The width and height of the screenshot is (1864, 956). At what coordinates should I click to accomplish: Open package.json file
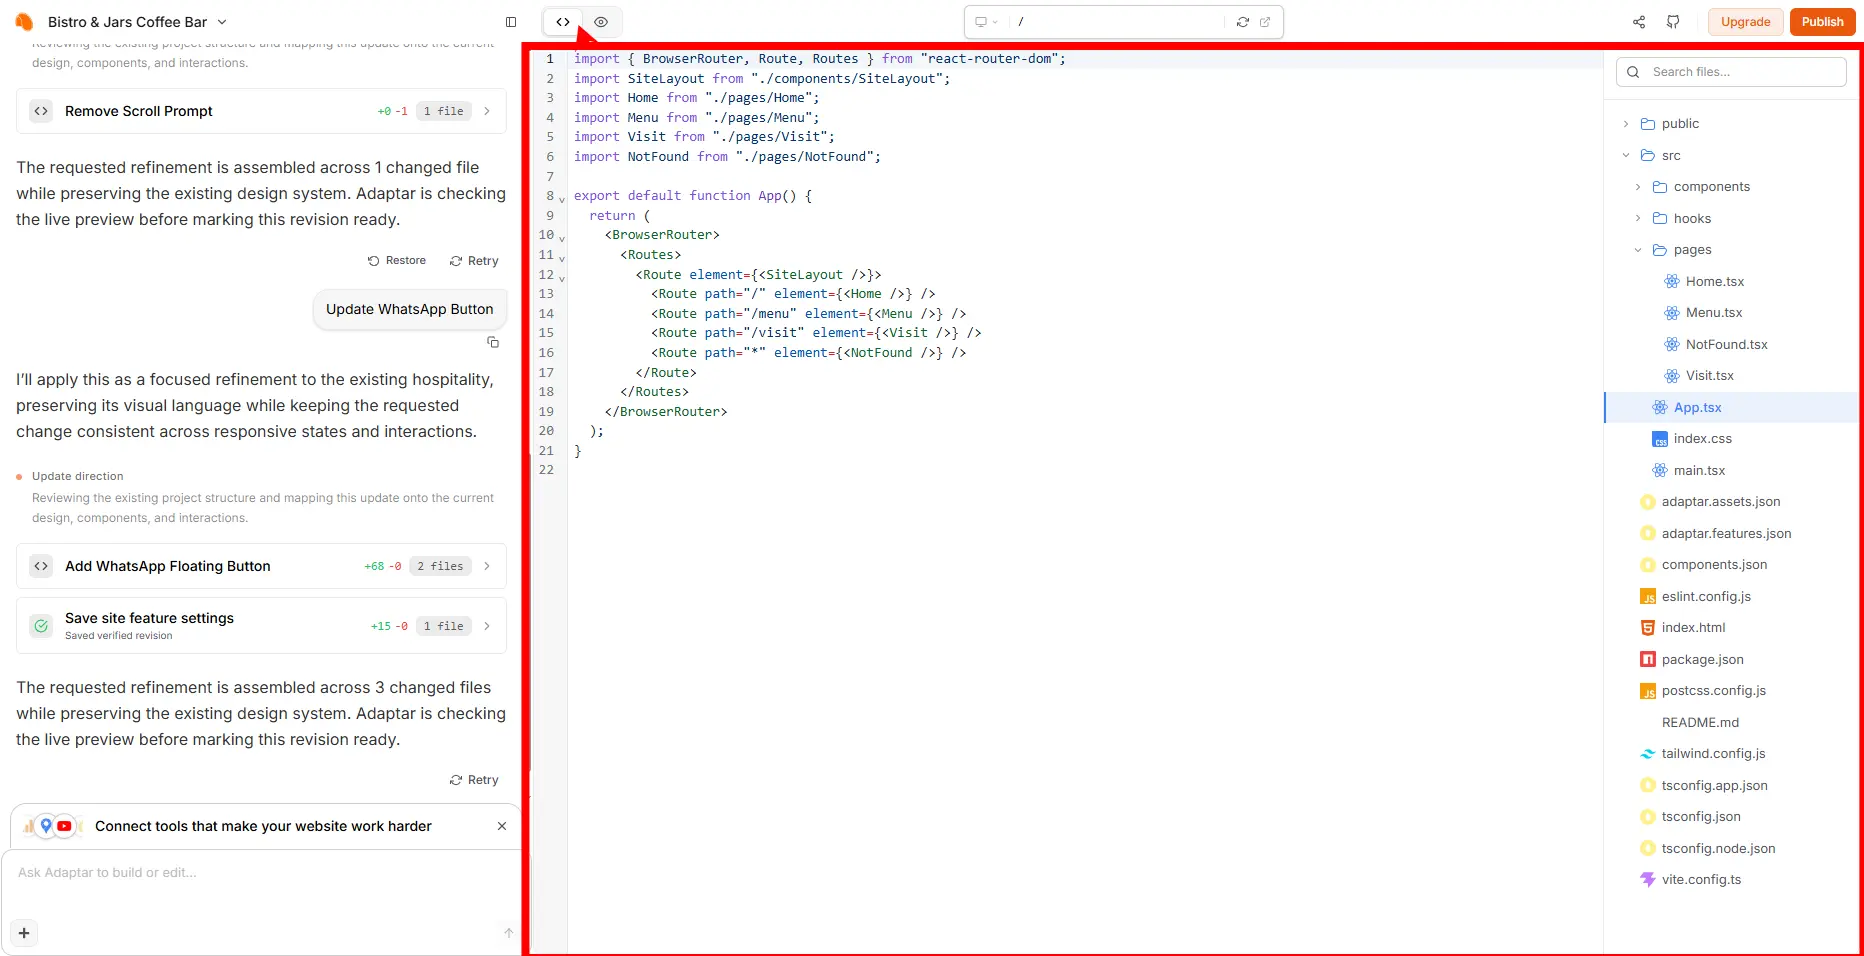pyautogui.click(x=1731, y=660)
